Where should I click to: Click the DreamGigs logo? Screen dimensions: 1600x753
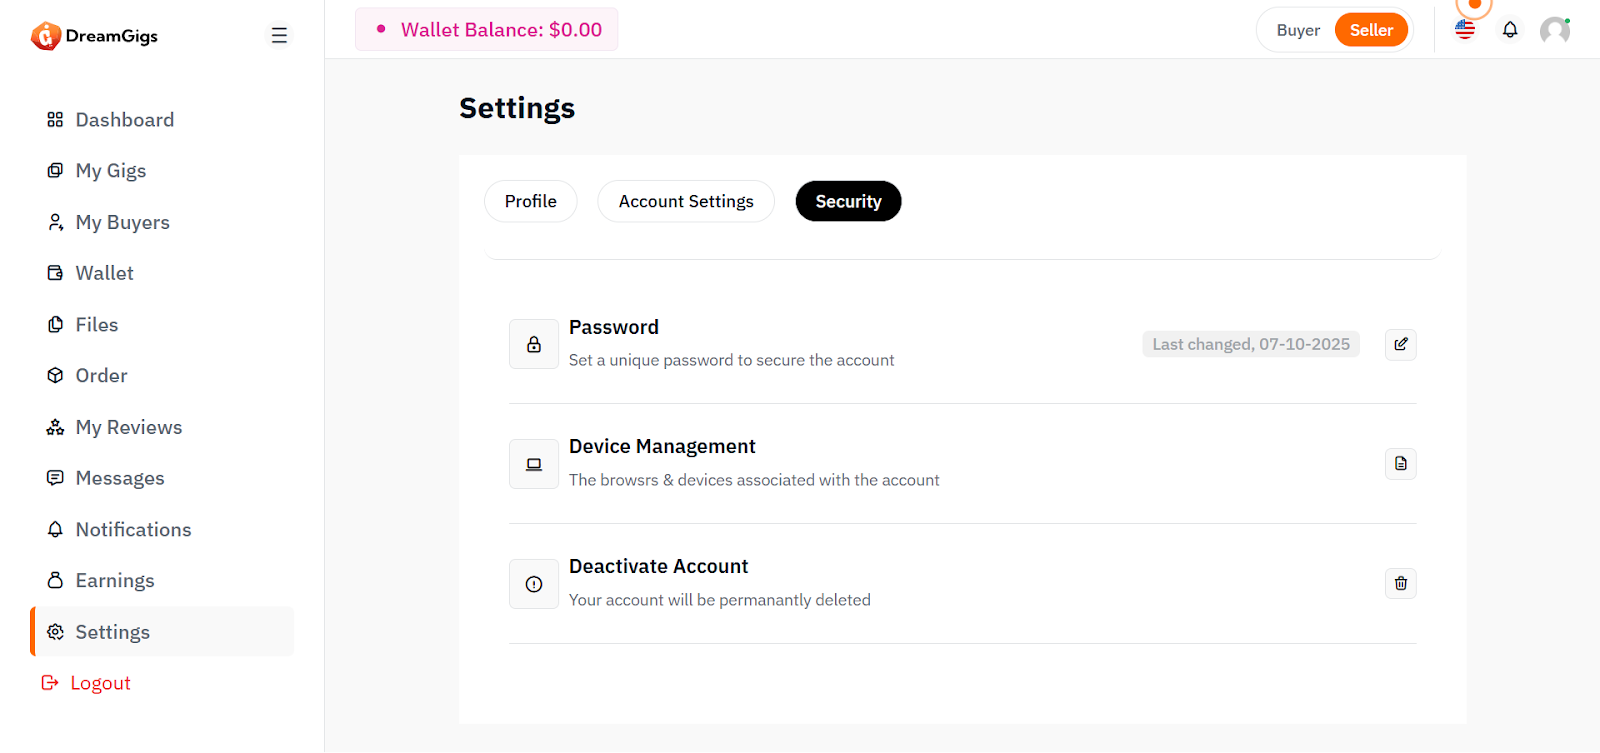coord(95,36)
